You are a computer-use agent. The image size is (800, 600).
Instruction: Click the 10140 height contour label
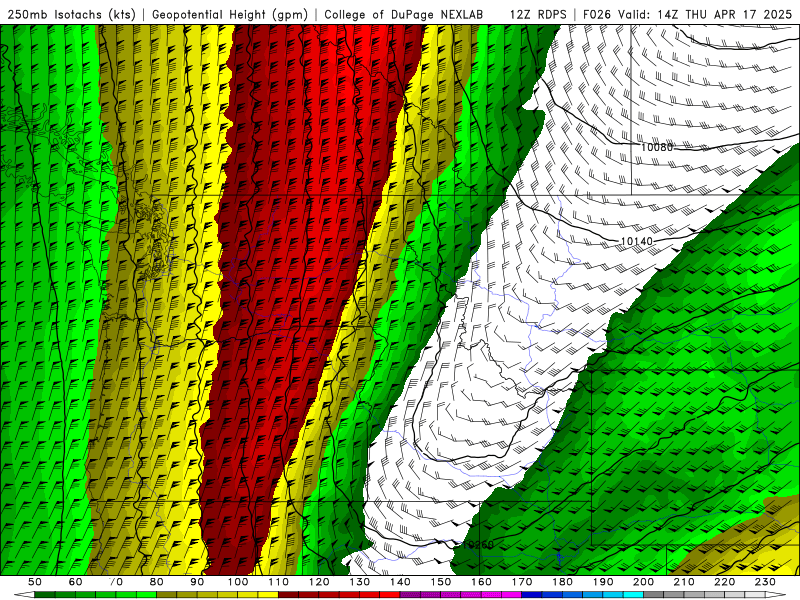[x=636, y=241]
